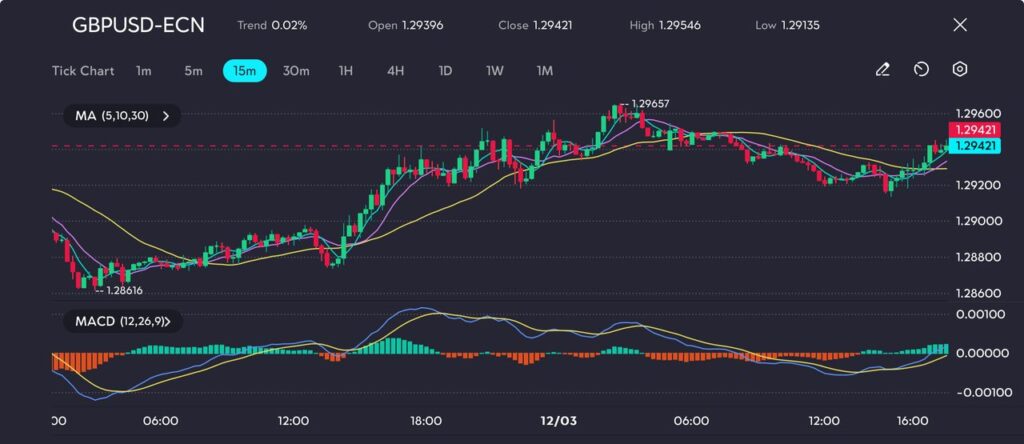This screenshot has height=444, width=1024.
Task: Click the 1.29657 high price marker
Action: (x=648, y=104)
